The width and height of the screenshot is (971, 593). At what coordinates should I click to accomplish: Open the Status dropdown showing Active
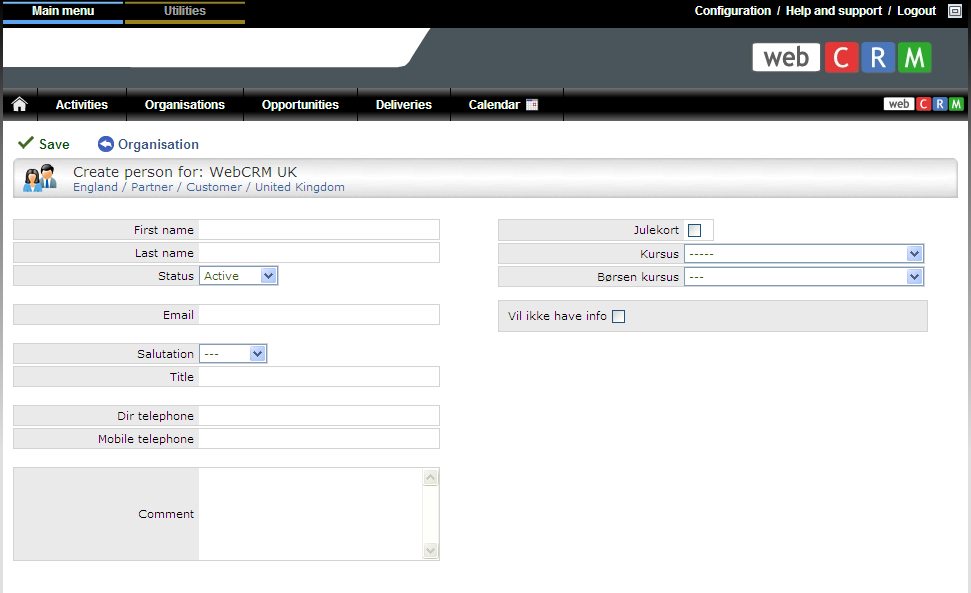tap(238, 275)
